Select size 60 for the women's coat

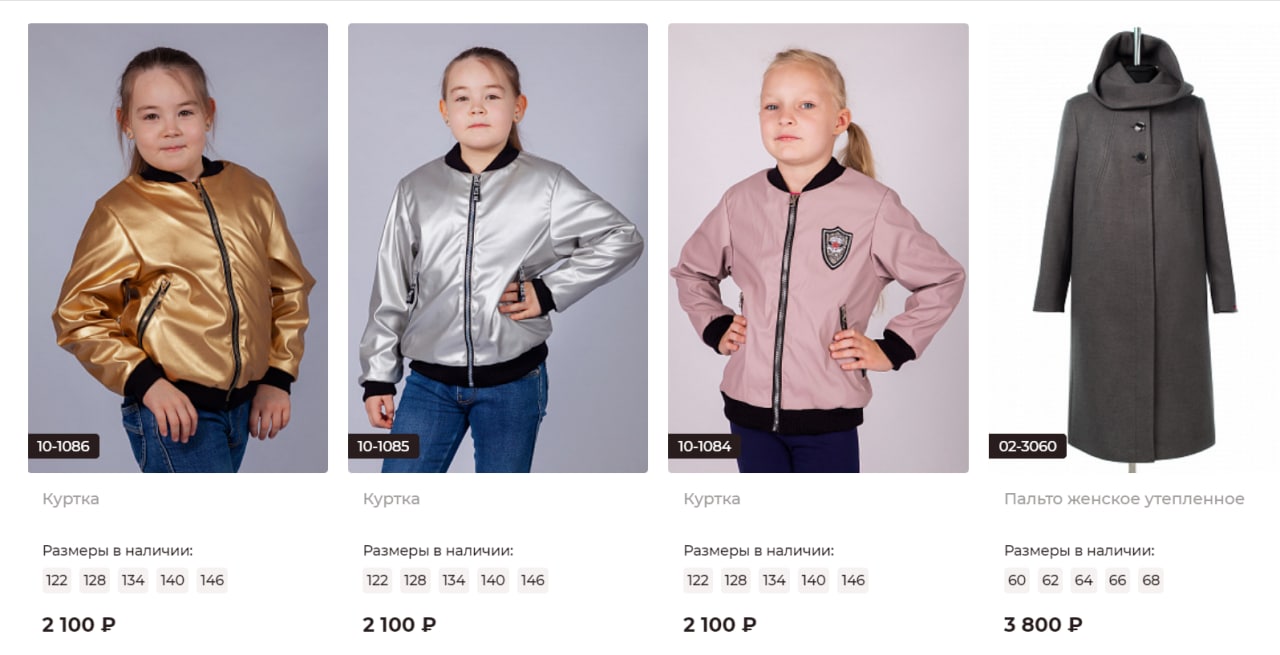(1017, 581)
